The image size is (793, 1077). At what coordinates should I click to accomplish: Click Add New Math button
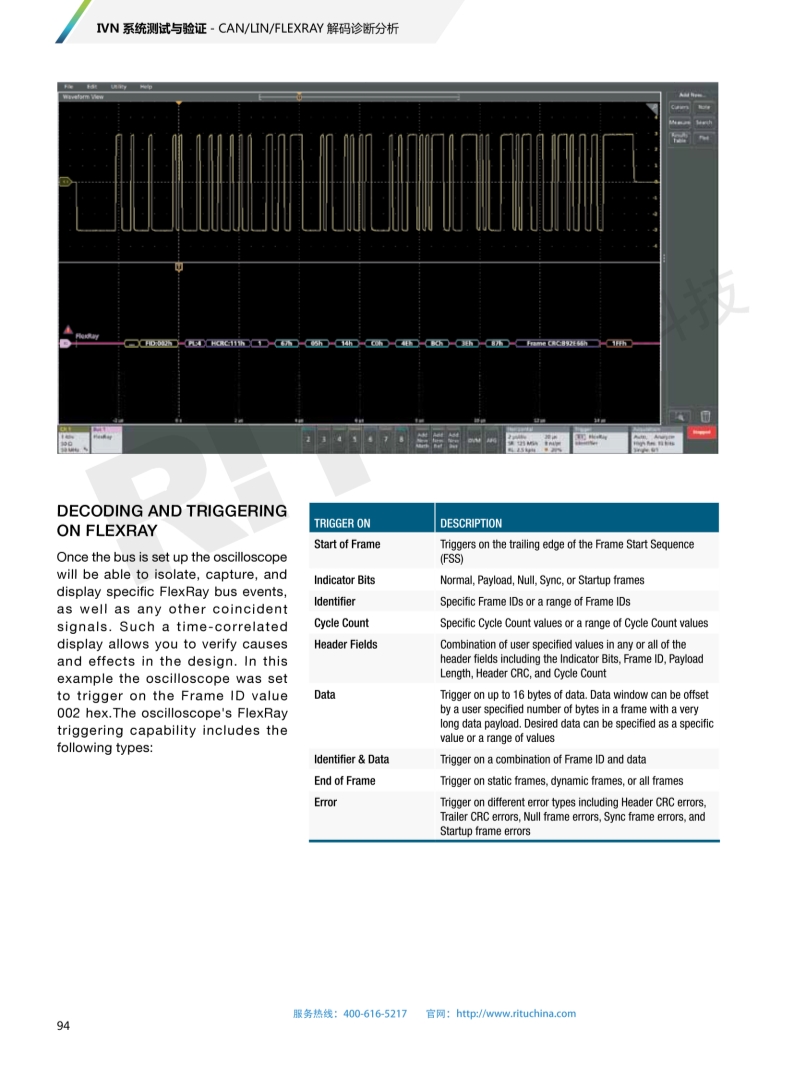[422, 439]
